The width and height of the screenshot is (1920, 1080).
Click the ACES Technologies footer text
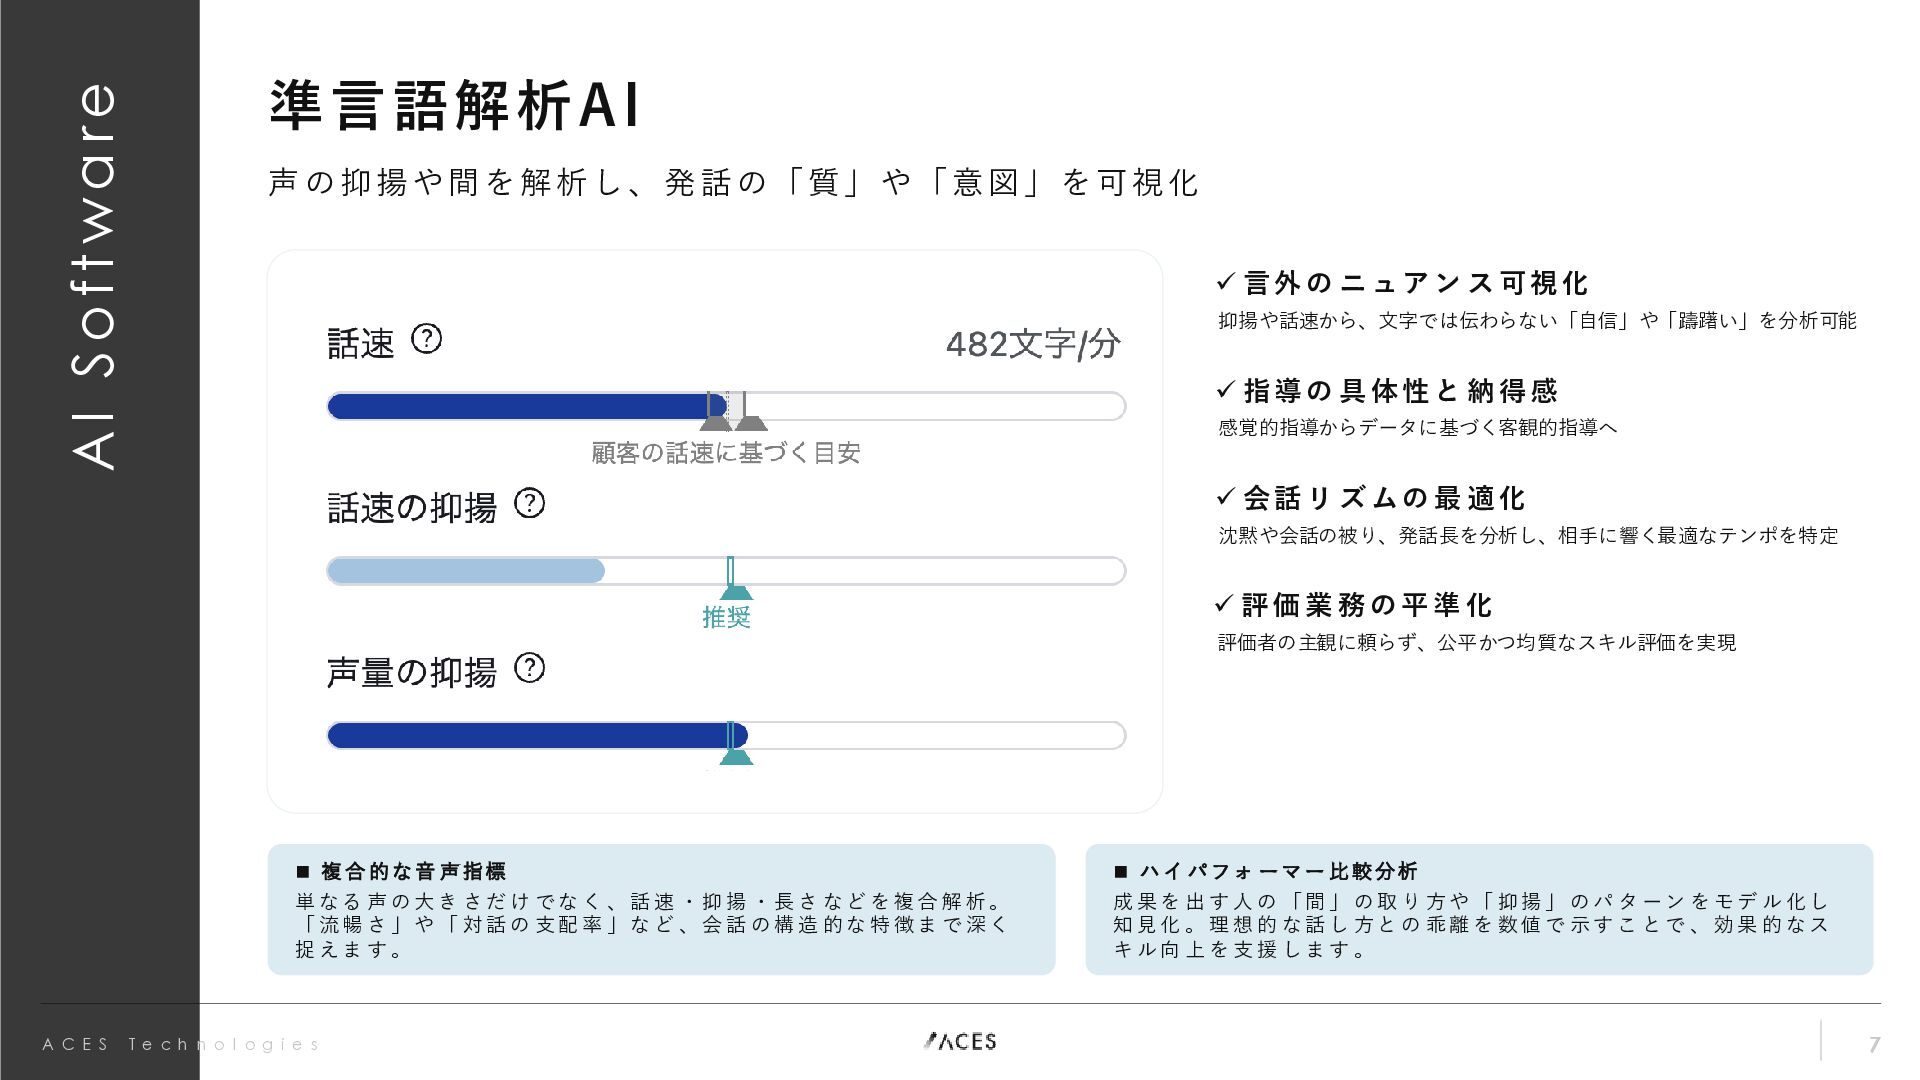click(181, 1044)
